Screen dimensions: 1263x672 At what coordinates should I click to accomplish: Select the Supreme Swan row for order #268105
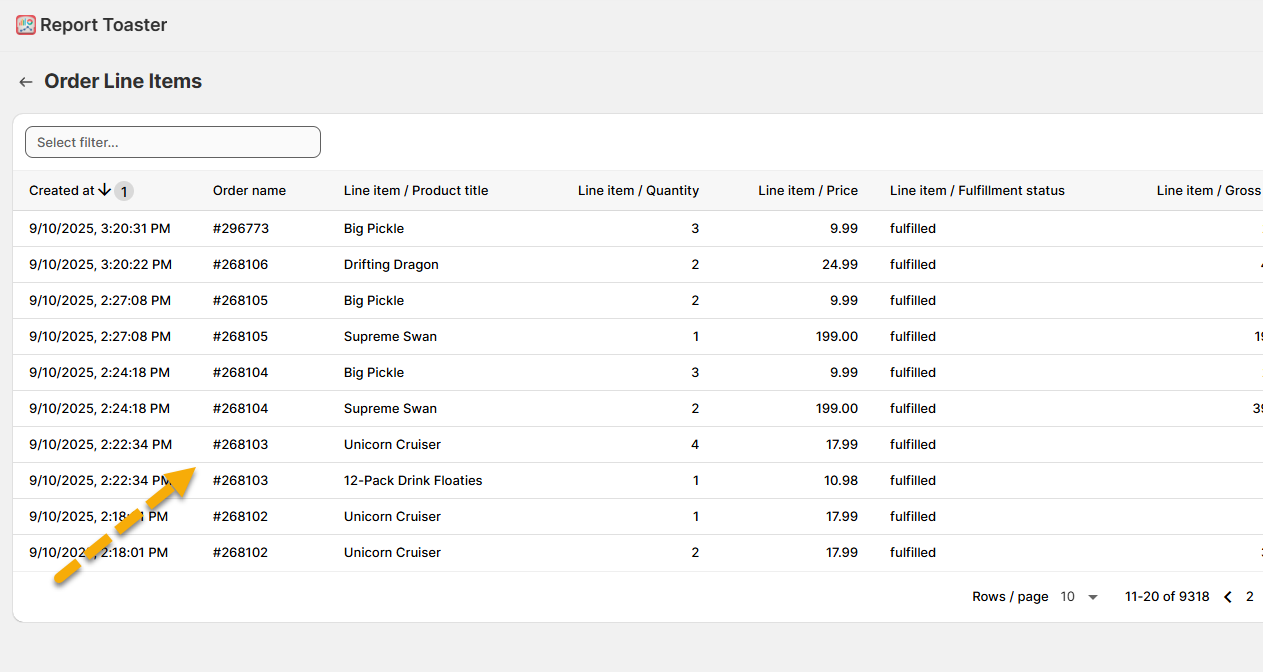[x=390, y=337]
